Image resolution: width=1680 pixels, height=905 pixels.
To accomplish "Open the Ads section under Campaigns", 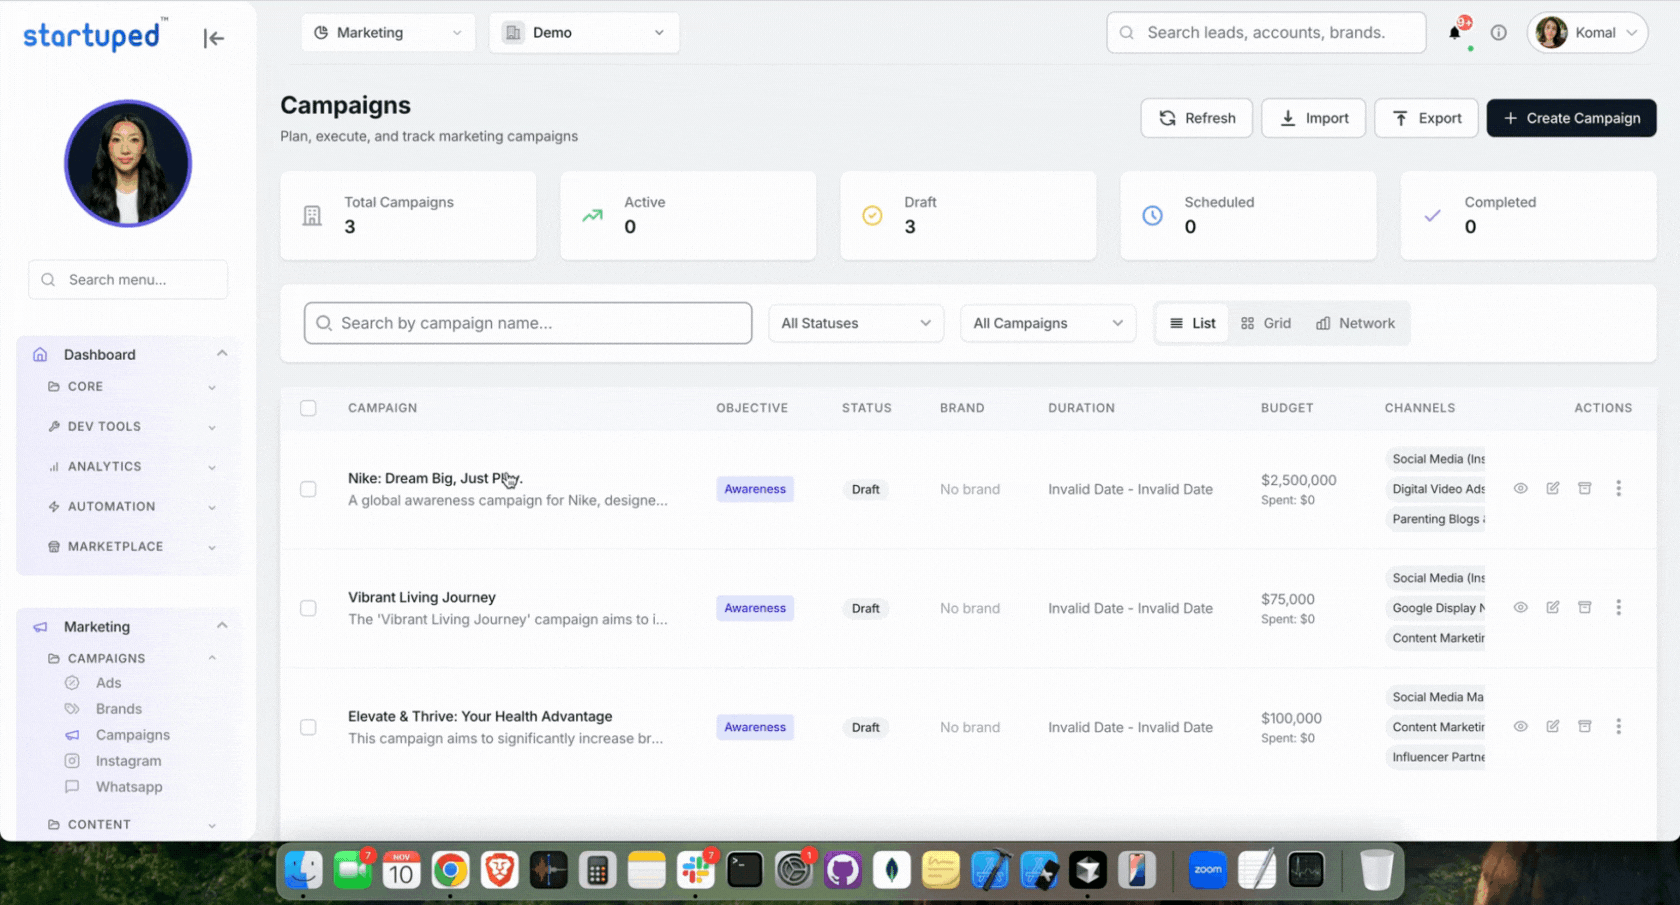I will (x=108, y=682).
